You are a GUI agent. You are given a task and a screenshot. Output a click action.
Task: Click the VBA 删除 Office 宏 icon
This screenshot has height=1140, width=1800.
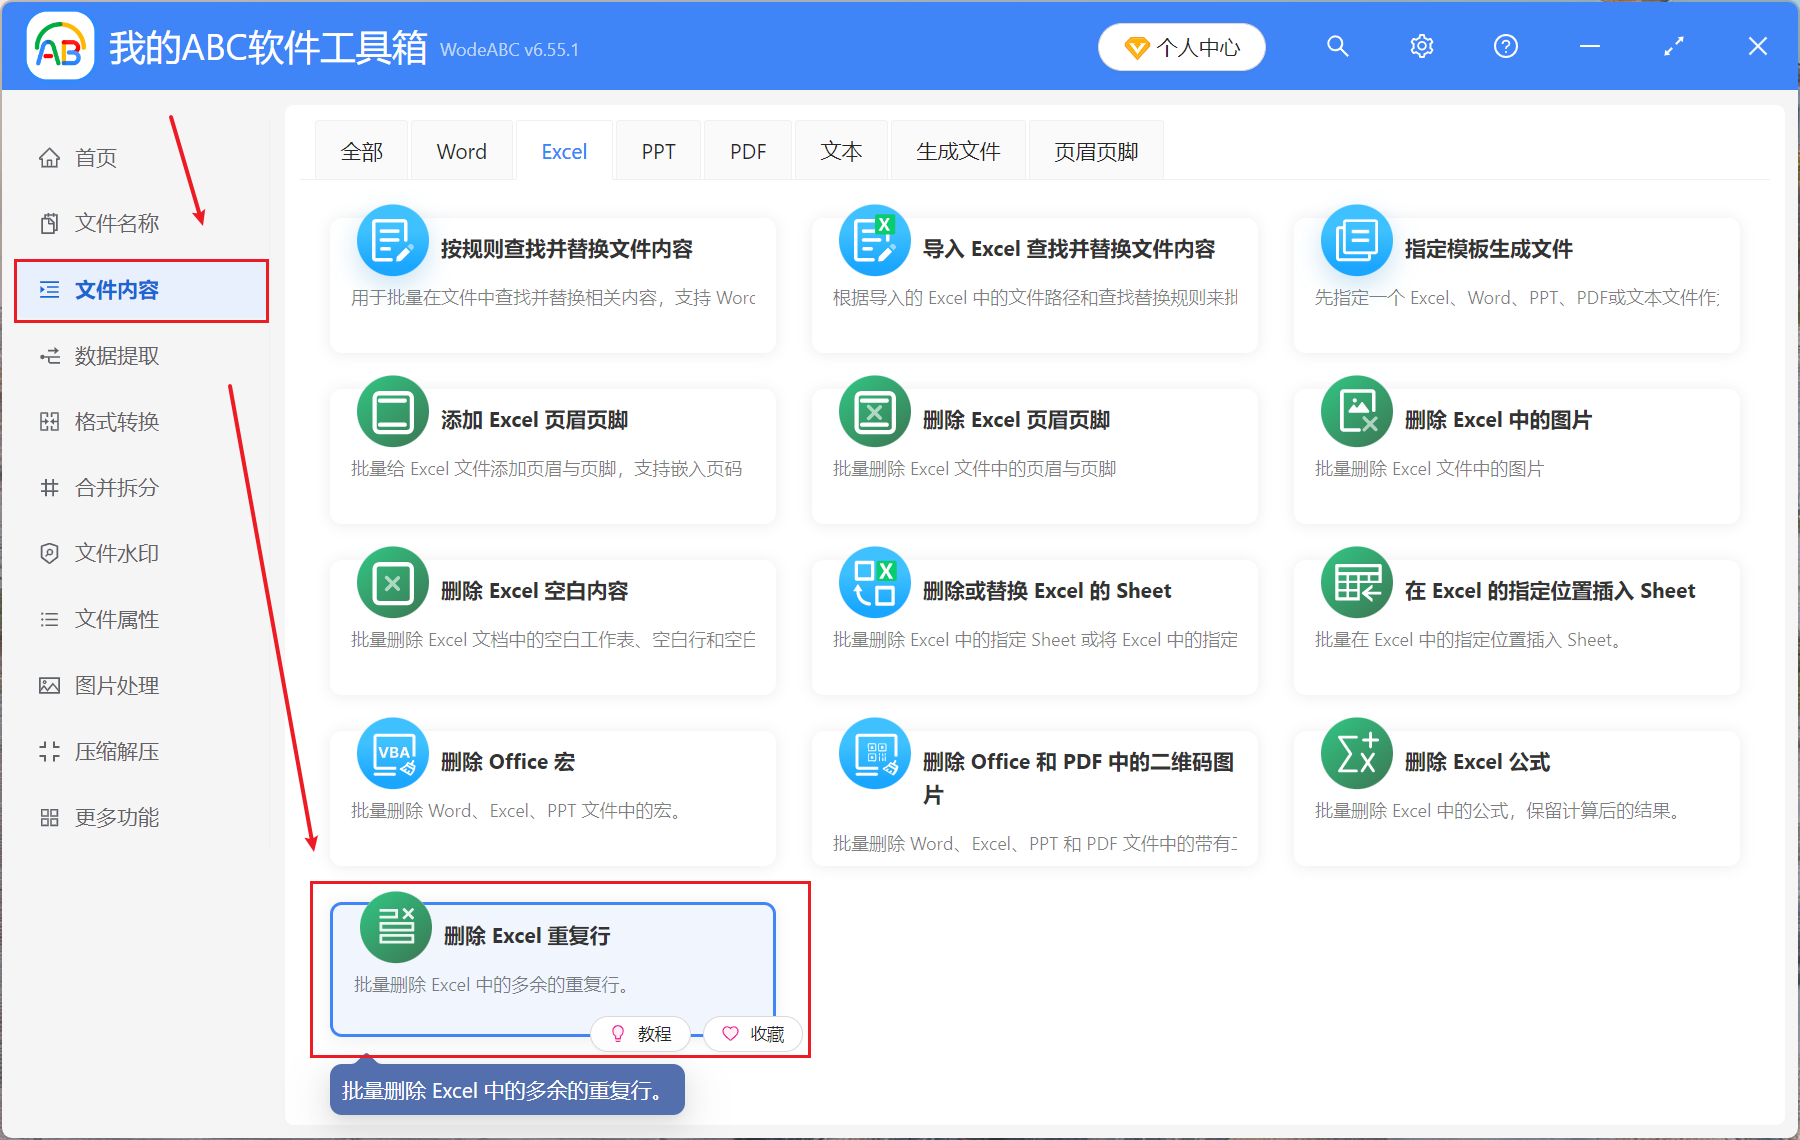pyautogui.click(x=392, y=753)
